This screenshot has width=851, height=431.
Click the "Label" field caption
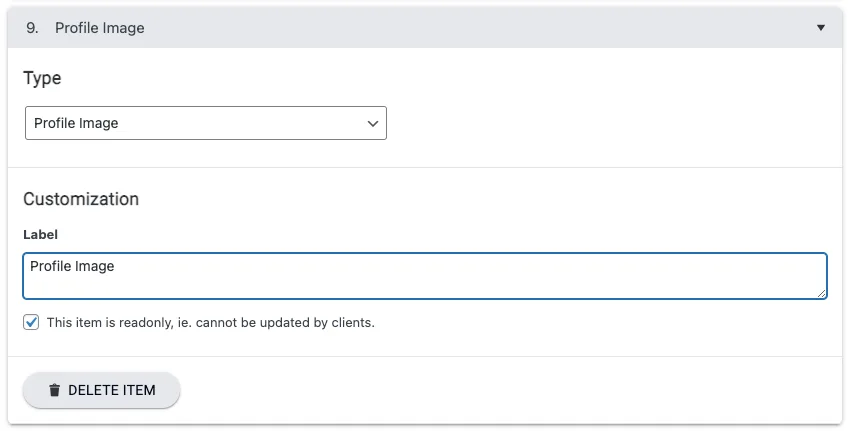click(x=41, y=234)
